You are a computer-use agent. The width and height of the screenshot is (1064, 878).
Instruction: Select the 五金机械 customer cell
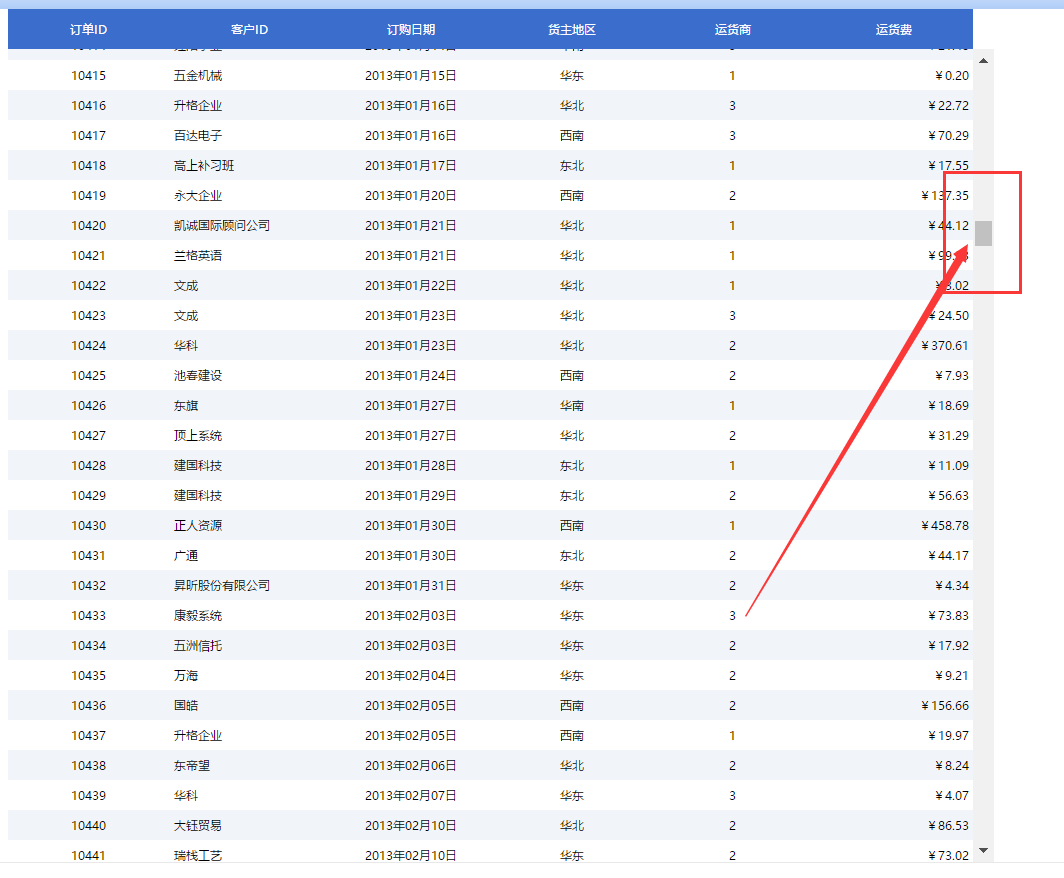click(198, 76)
